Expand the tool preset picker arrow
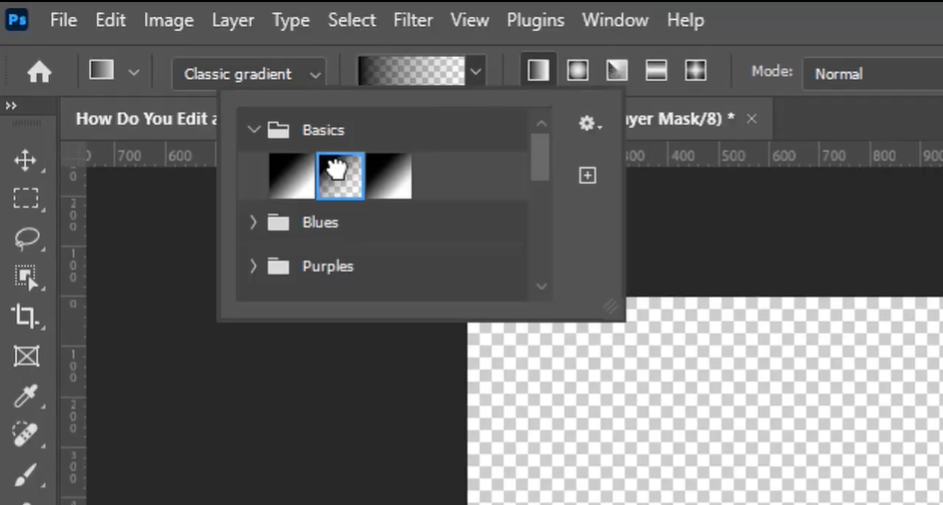This screenshot has height=505, width=943. (x=134, y=73)
